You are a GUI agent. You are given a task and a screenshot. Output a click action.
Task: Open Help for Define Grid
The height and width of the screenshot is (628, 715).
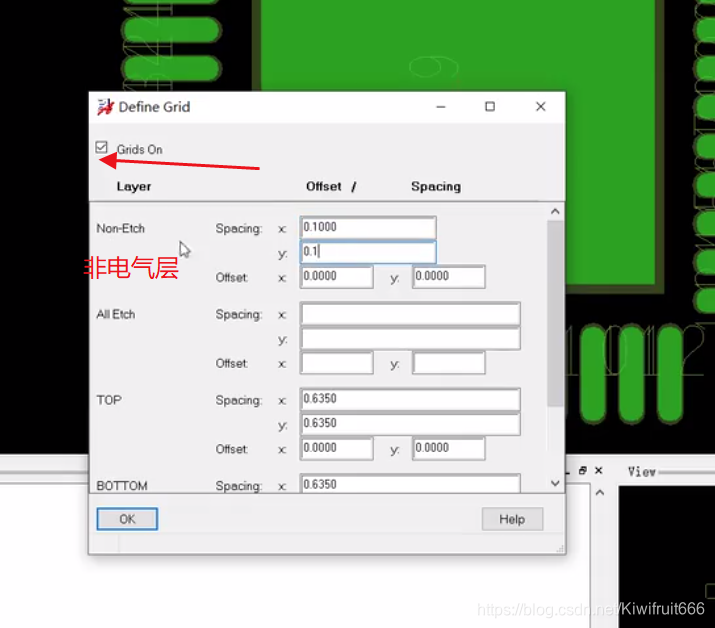click(512, 519)
